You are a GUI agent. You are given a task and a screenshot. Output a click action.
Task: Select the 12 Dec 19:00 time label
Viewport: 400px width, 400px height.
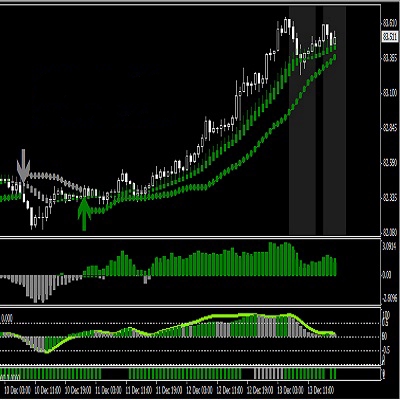(260, 389)
